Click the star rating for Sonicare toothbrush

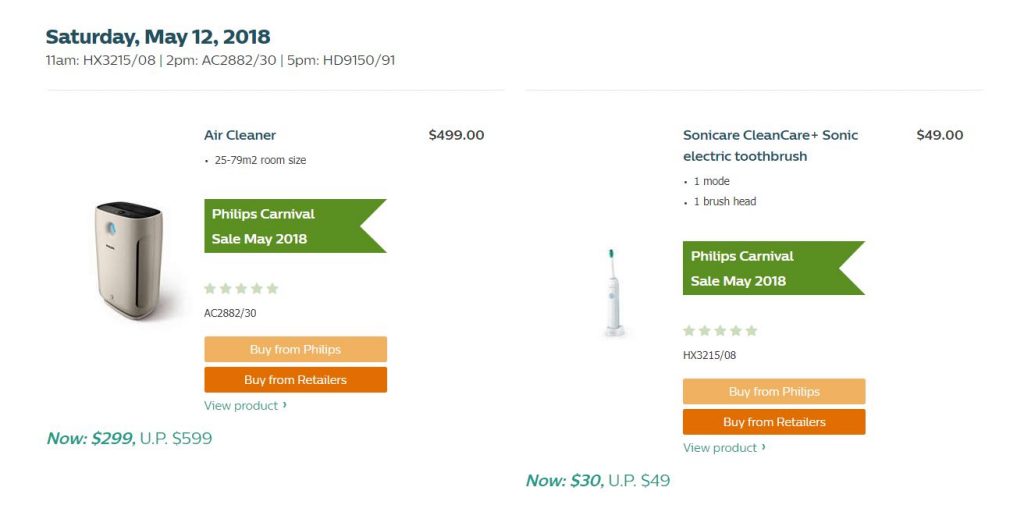[720, 331]
